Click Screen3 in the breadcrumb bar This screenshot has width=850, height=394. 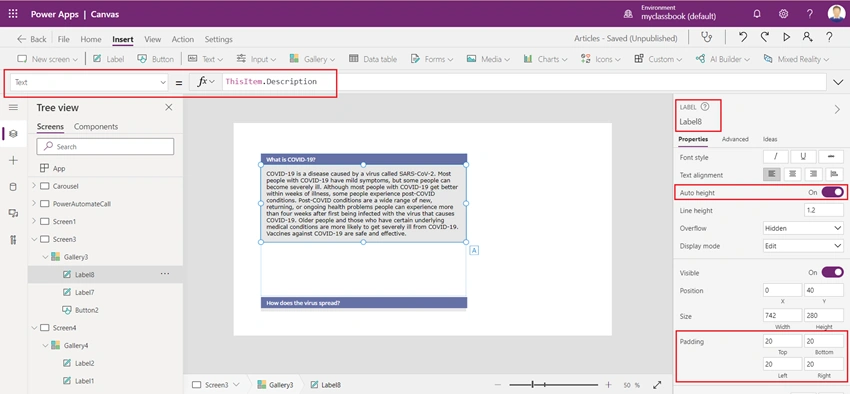point(216,385)
